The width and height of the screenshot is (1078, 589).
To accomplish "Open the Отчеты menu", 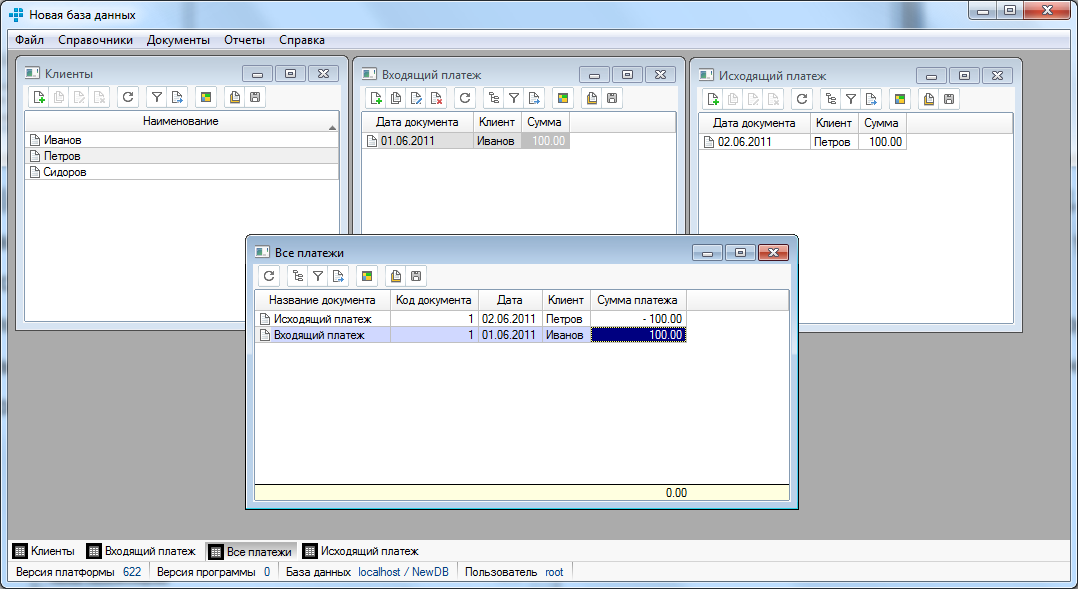I will (x=244, y=40).
